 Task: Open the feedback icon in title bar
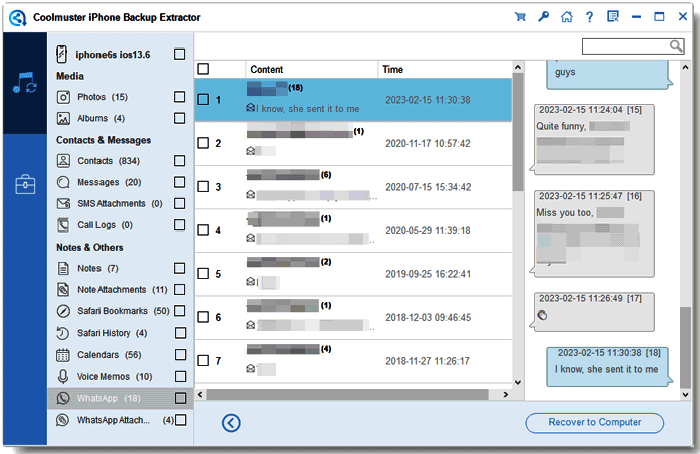(x=613, y=17)
